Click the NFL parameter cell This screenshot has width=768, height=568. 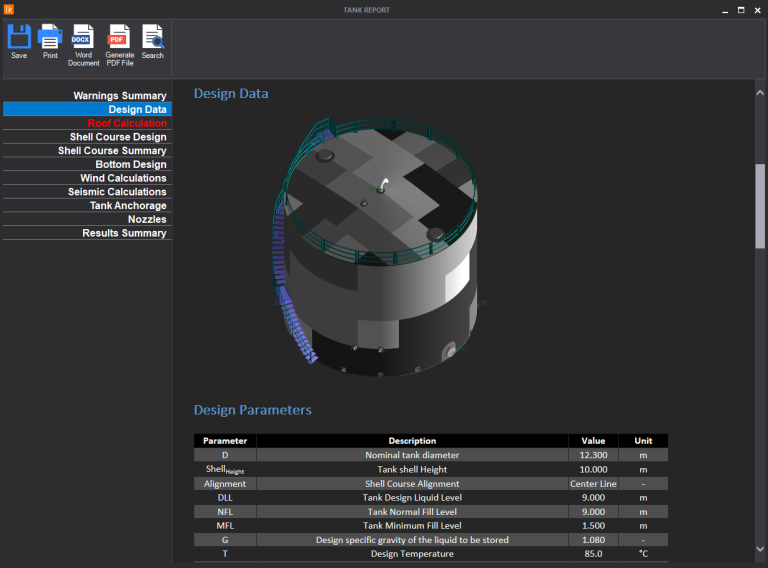tap(225, 512)
